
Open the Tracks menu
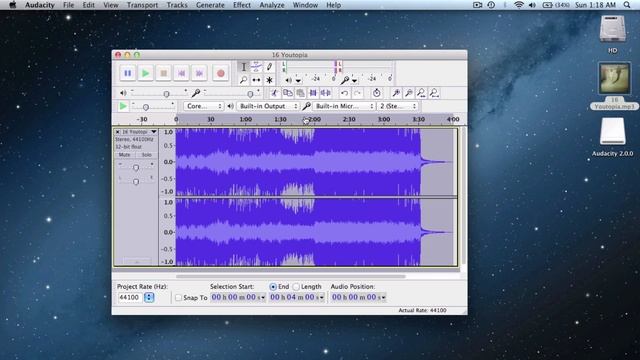(177, 5)
